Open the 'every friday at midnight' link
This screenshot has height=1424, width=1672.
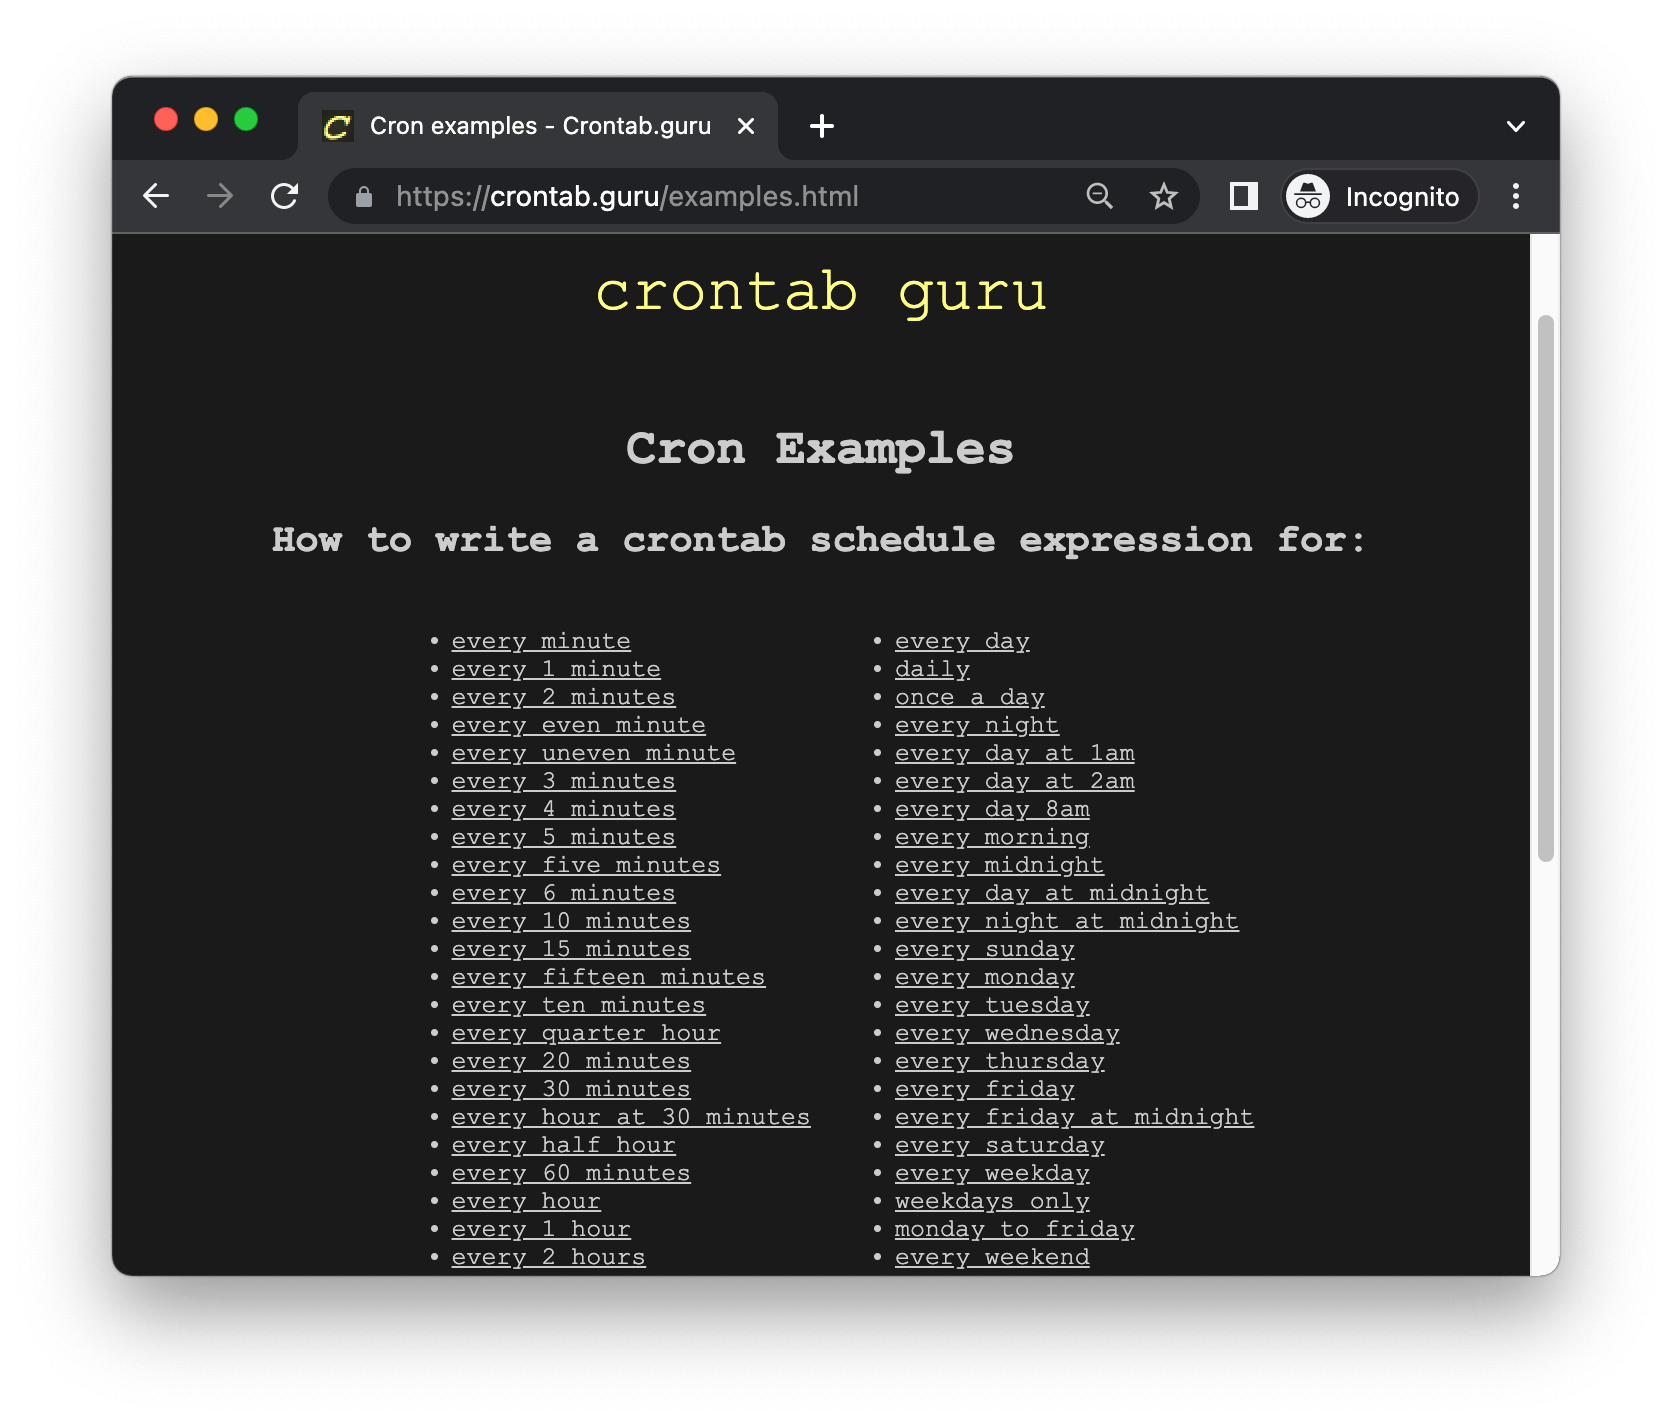tap(1074, 1117)
